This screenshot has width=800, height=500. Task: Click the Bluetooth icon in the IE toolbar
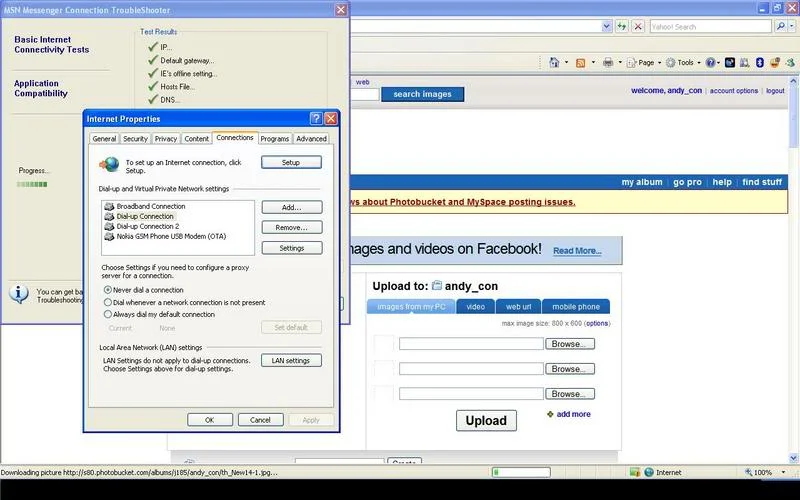click(760, 63)
